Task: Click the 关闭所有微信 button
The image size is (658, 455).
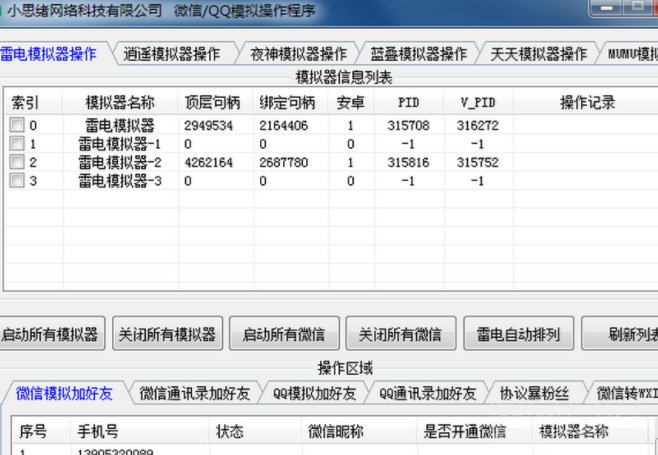Action: click(401, 334)
